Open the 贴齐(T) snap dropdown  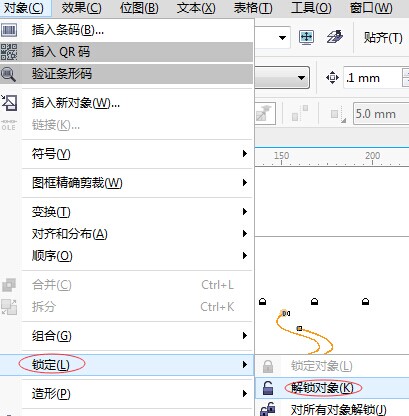pyautogui.click(x=383, y=37)
